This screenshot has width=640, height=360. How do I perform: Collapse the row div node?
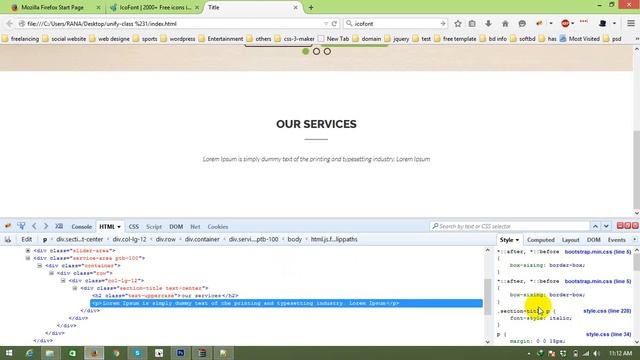[x=51, y=273]
